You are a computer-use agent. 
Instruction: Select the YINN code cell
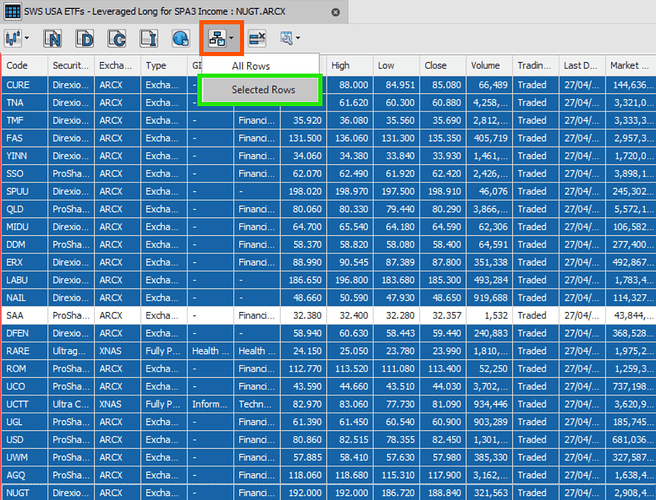click(x=25, y=156)
